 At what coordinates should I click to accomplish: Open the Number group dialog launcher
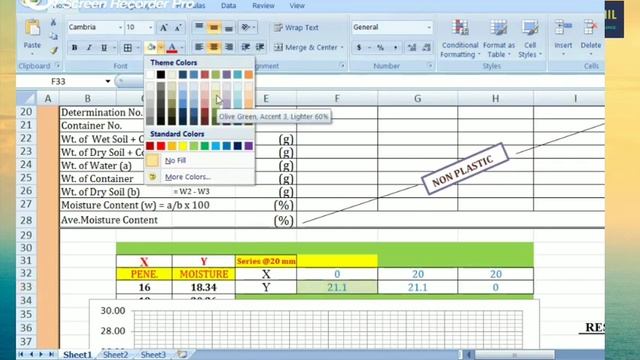(429, 66)
